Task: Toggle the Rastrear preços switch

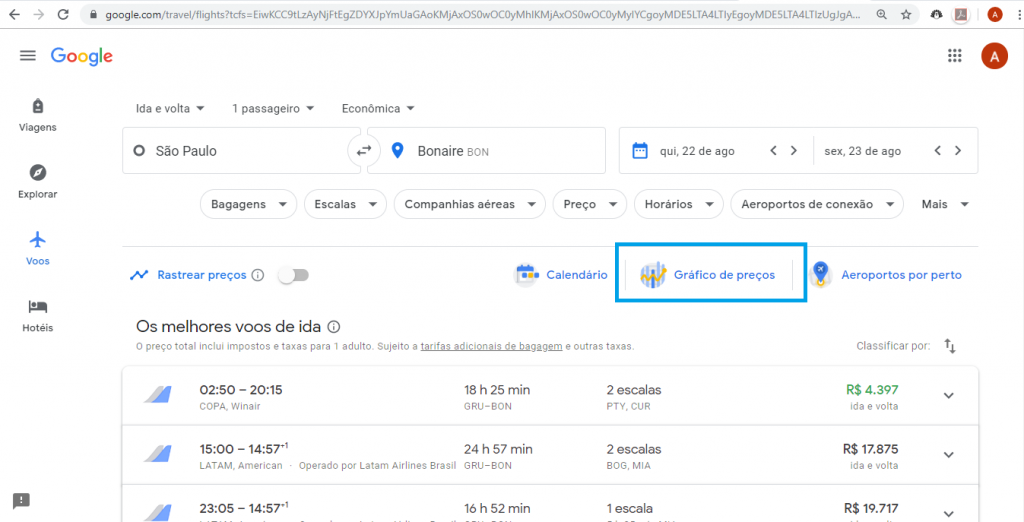Action: (293, 275)
